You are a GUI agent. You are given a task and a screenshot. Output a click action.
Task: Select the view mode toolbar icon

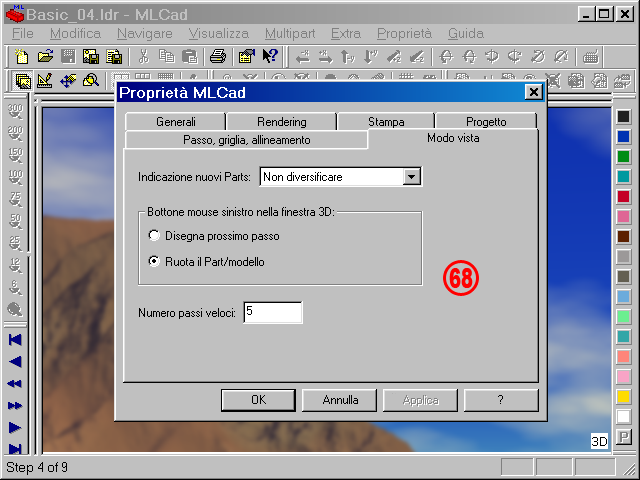(23, 81)
